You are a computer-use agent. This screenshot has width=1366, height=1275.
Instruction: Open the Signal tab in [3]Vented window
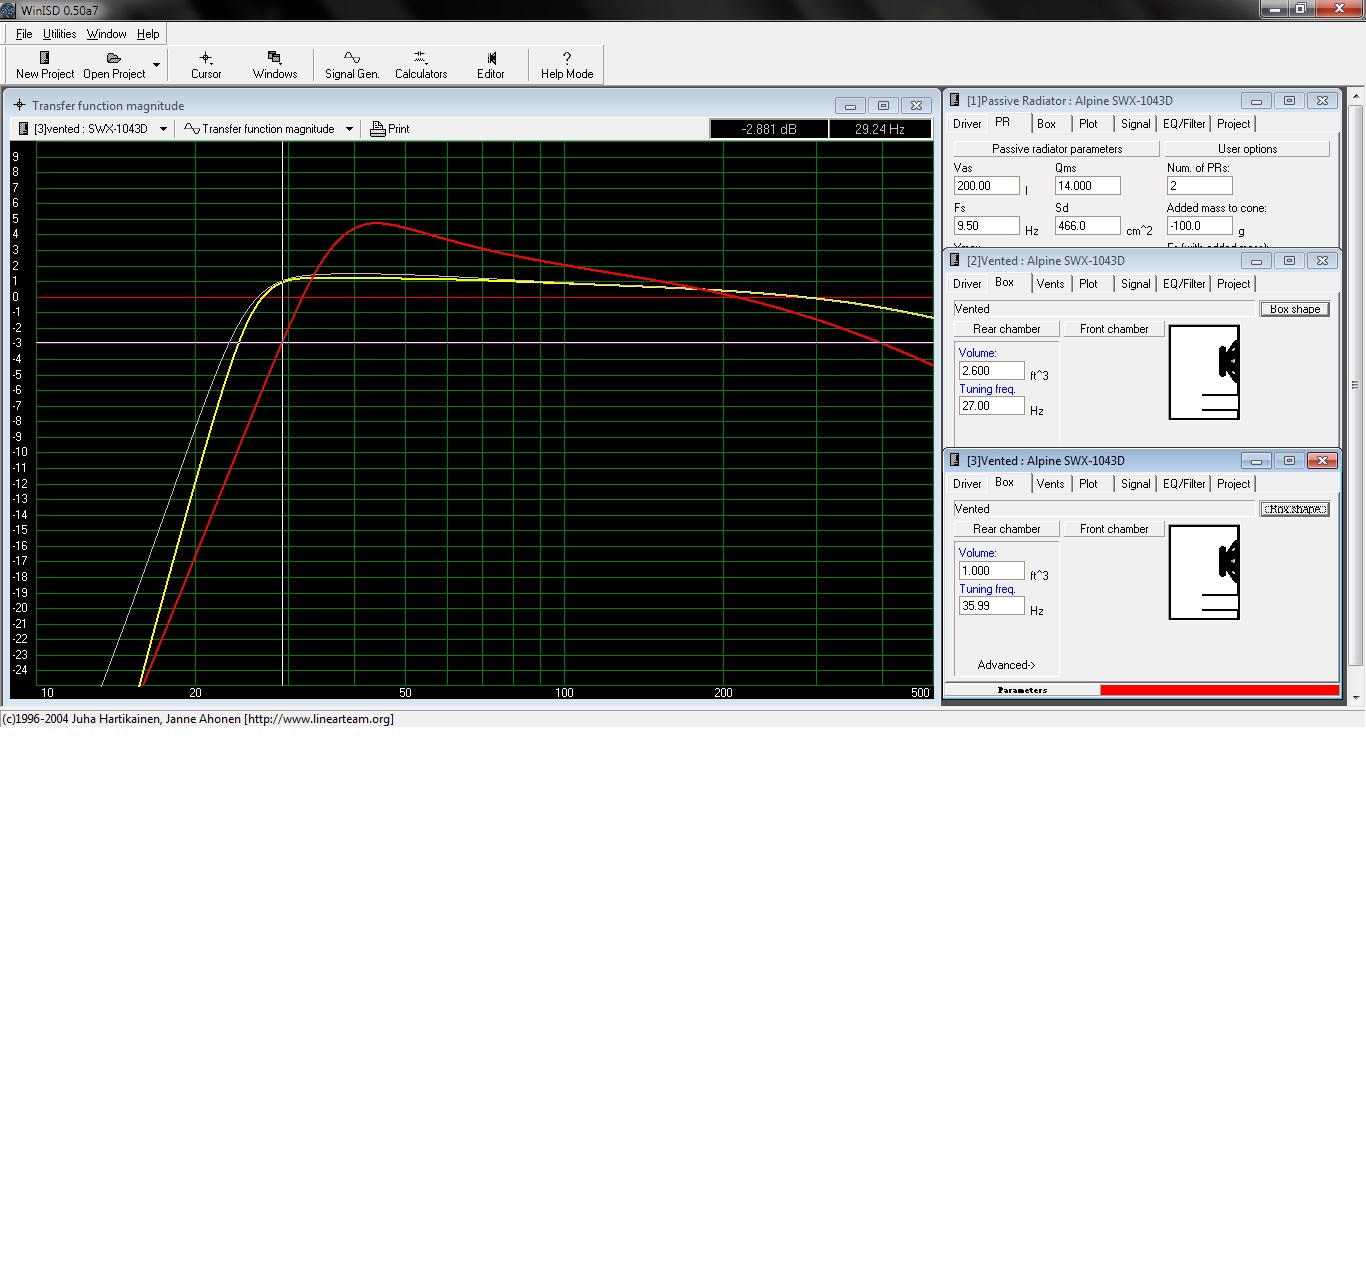click(1135, 484)
